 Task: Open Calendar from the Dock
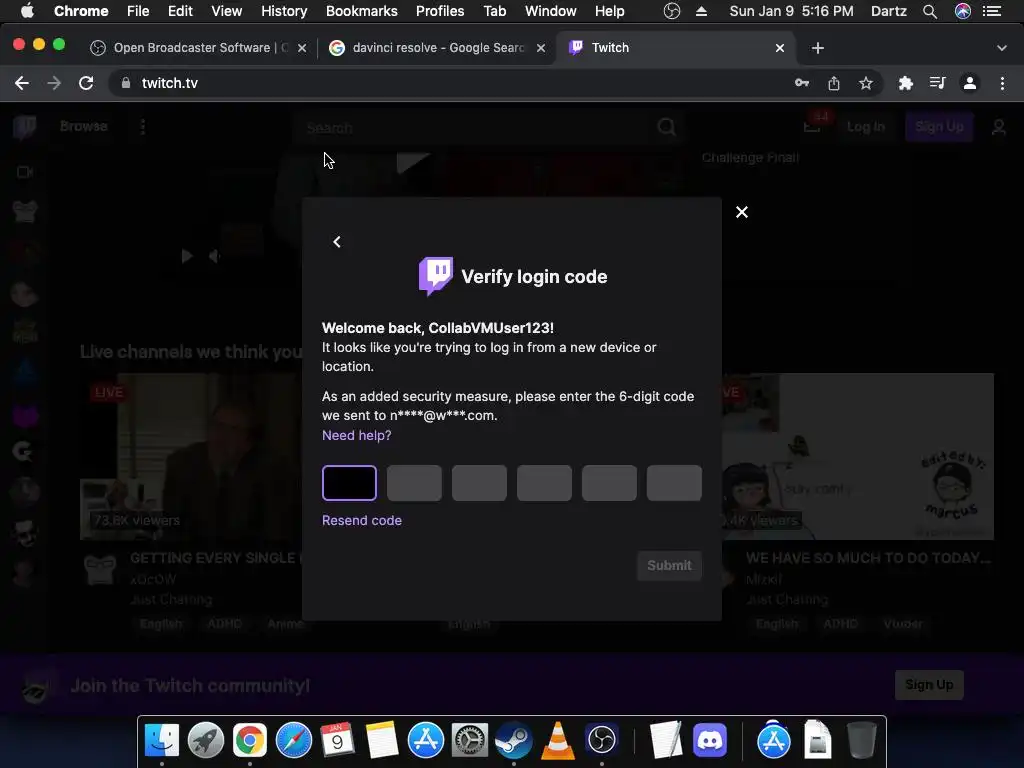click(x=338, y=741)
